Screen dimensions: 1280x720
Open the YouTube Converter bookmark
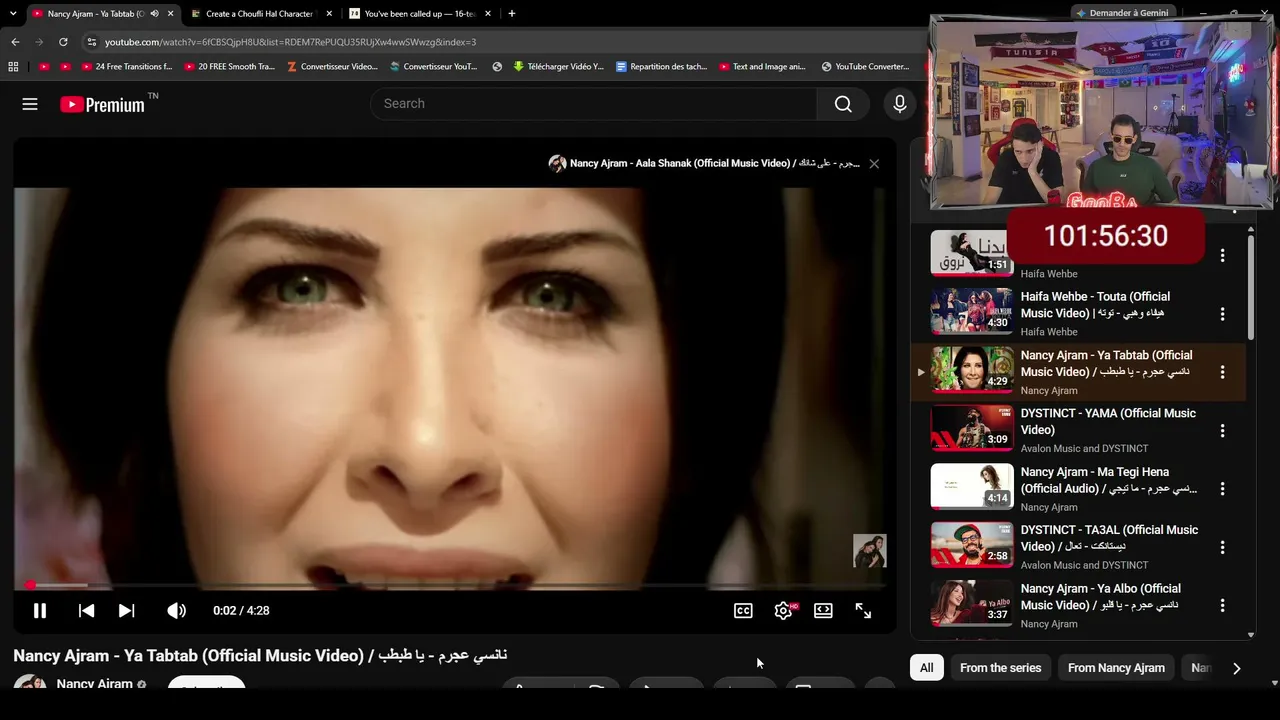865,67
